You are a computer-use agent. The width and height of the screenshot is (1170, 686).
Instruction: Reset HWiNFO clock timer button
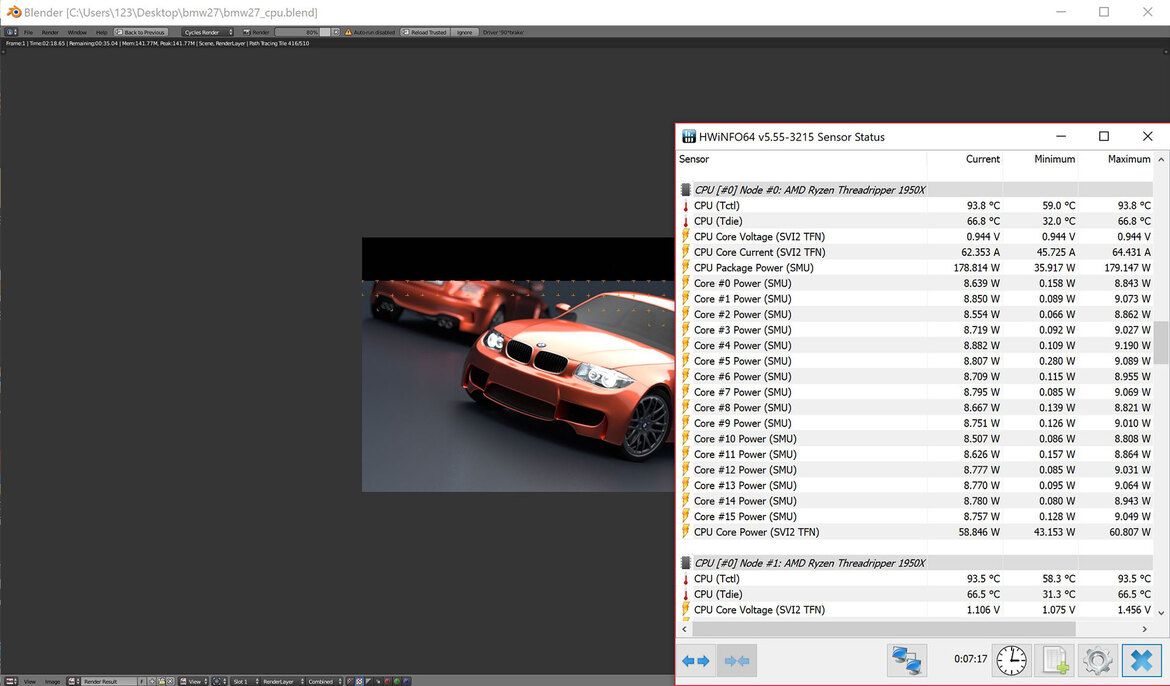tap(1011, 661)
